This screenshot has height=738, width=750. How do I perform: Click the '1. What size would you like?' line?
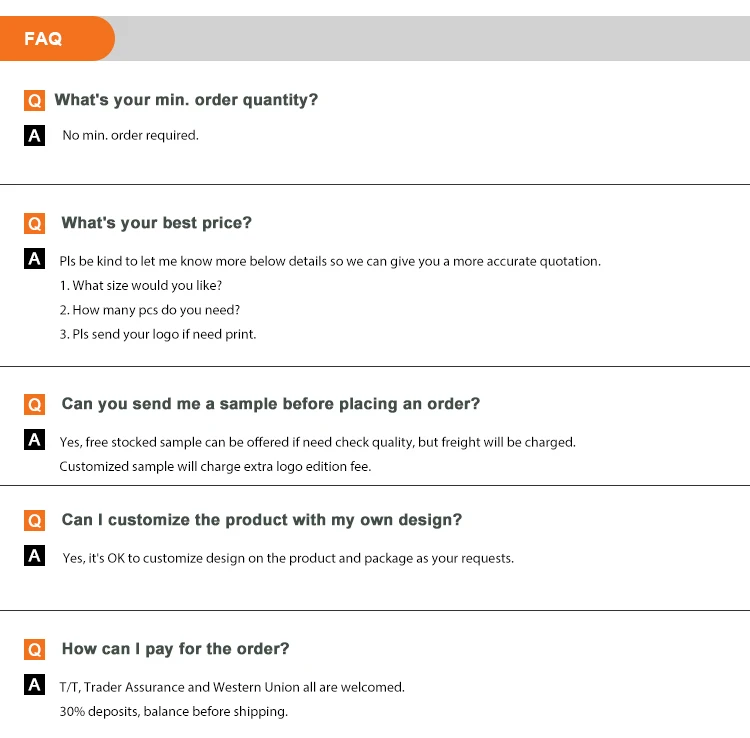[140, 285]
